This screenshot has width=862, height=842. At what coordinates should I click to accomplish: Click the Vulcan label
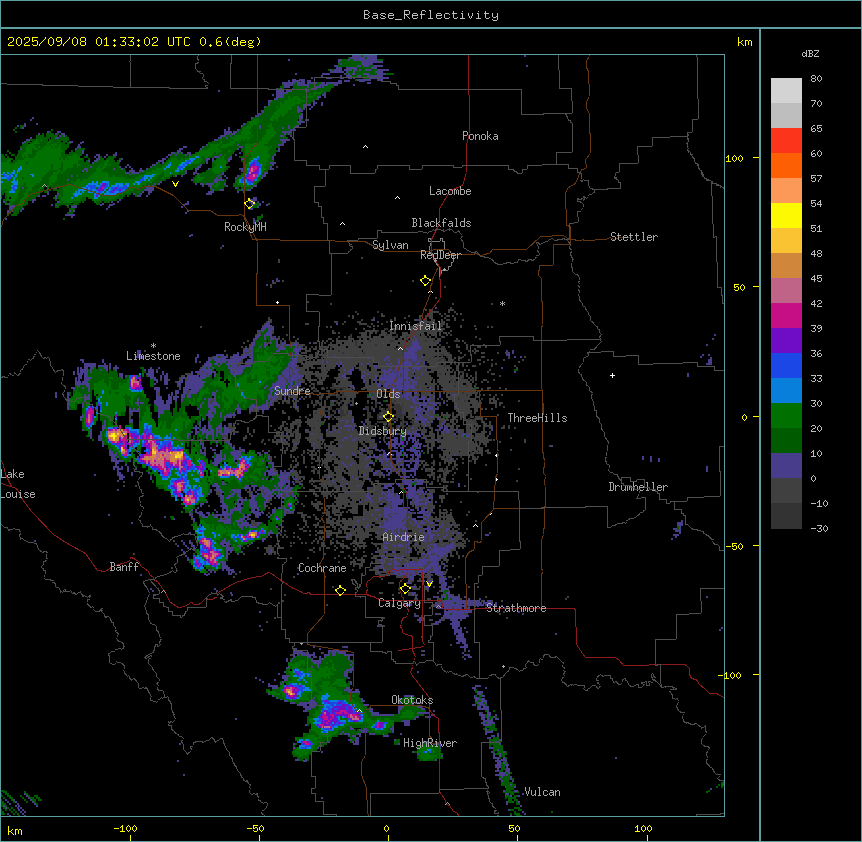[542, 792]
